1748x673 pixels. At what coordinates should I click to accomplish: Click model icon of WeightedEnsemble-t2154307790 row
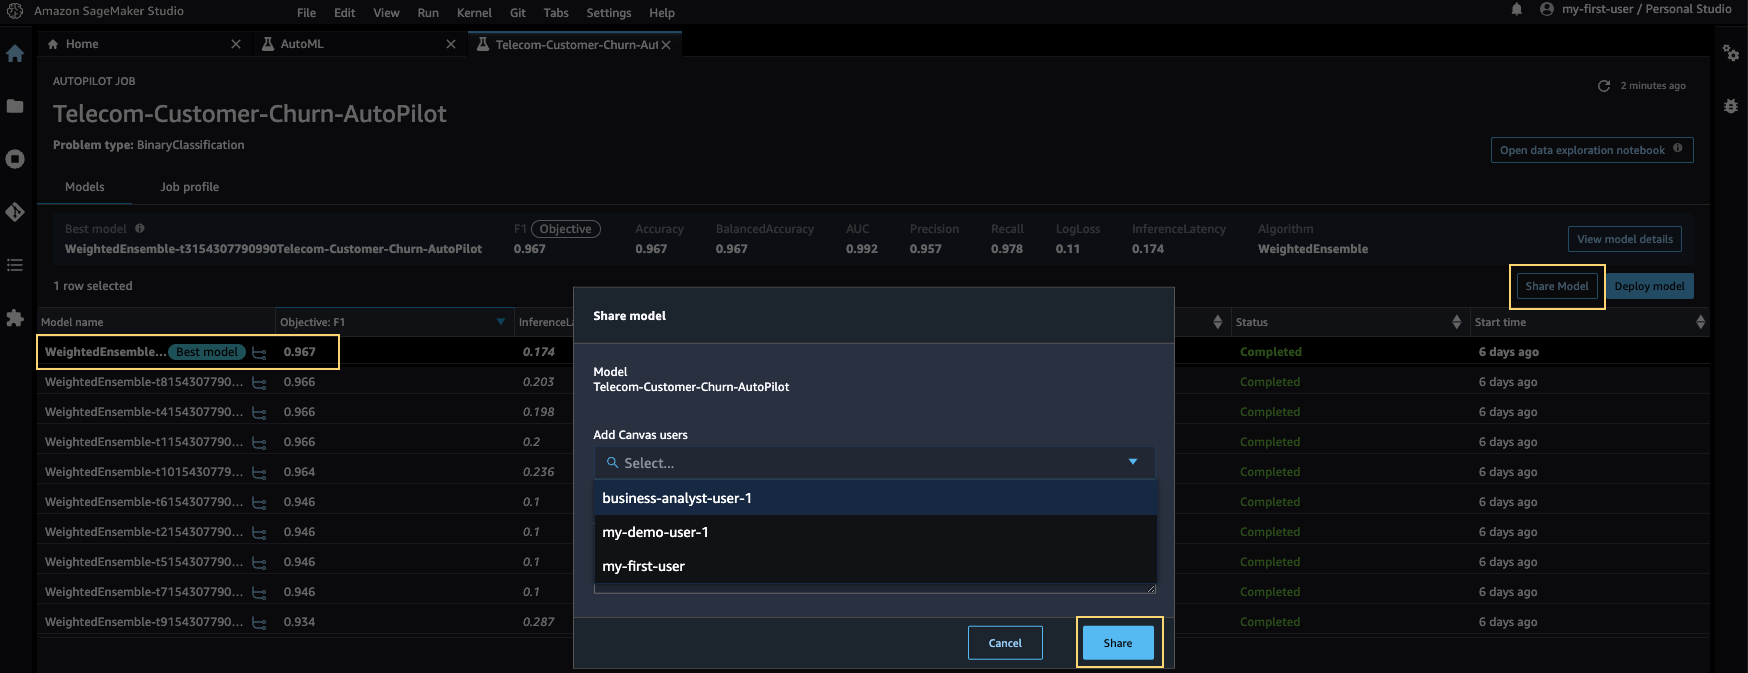tap(259, 532)
